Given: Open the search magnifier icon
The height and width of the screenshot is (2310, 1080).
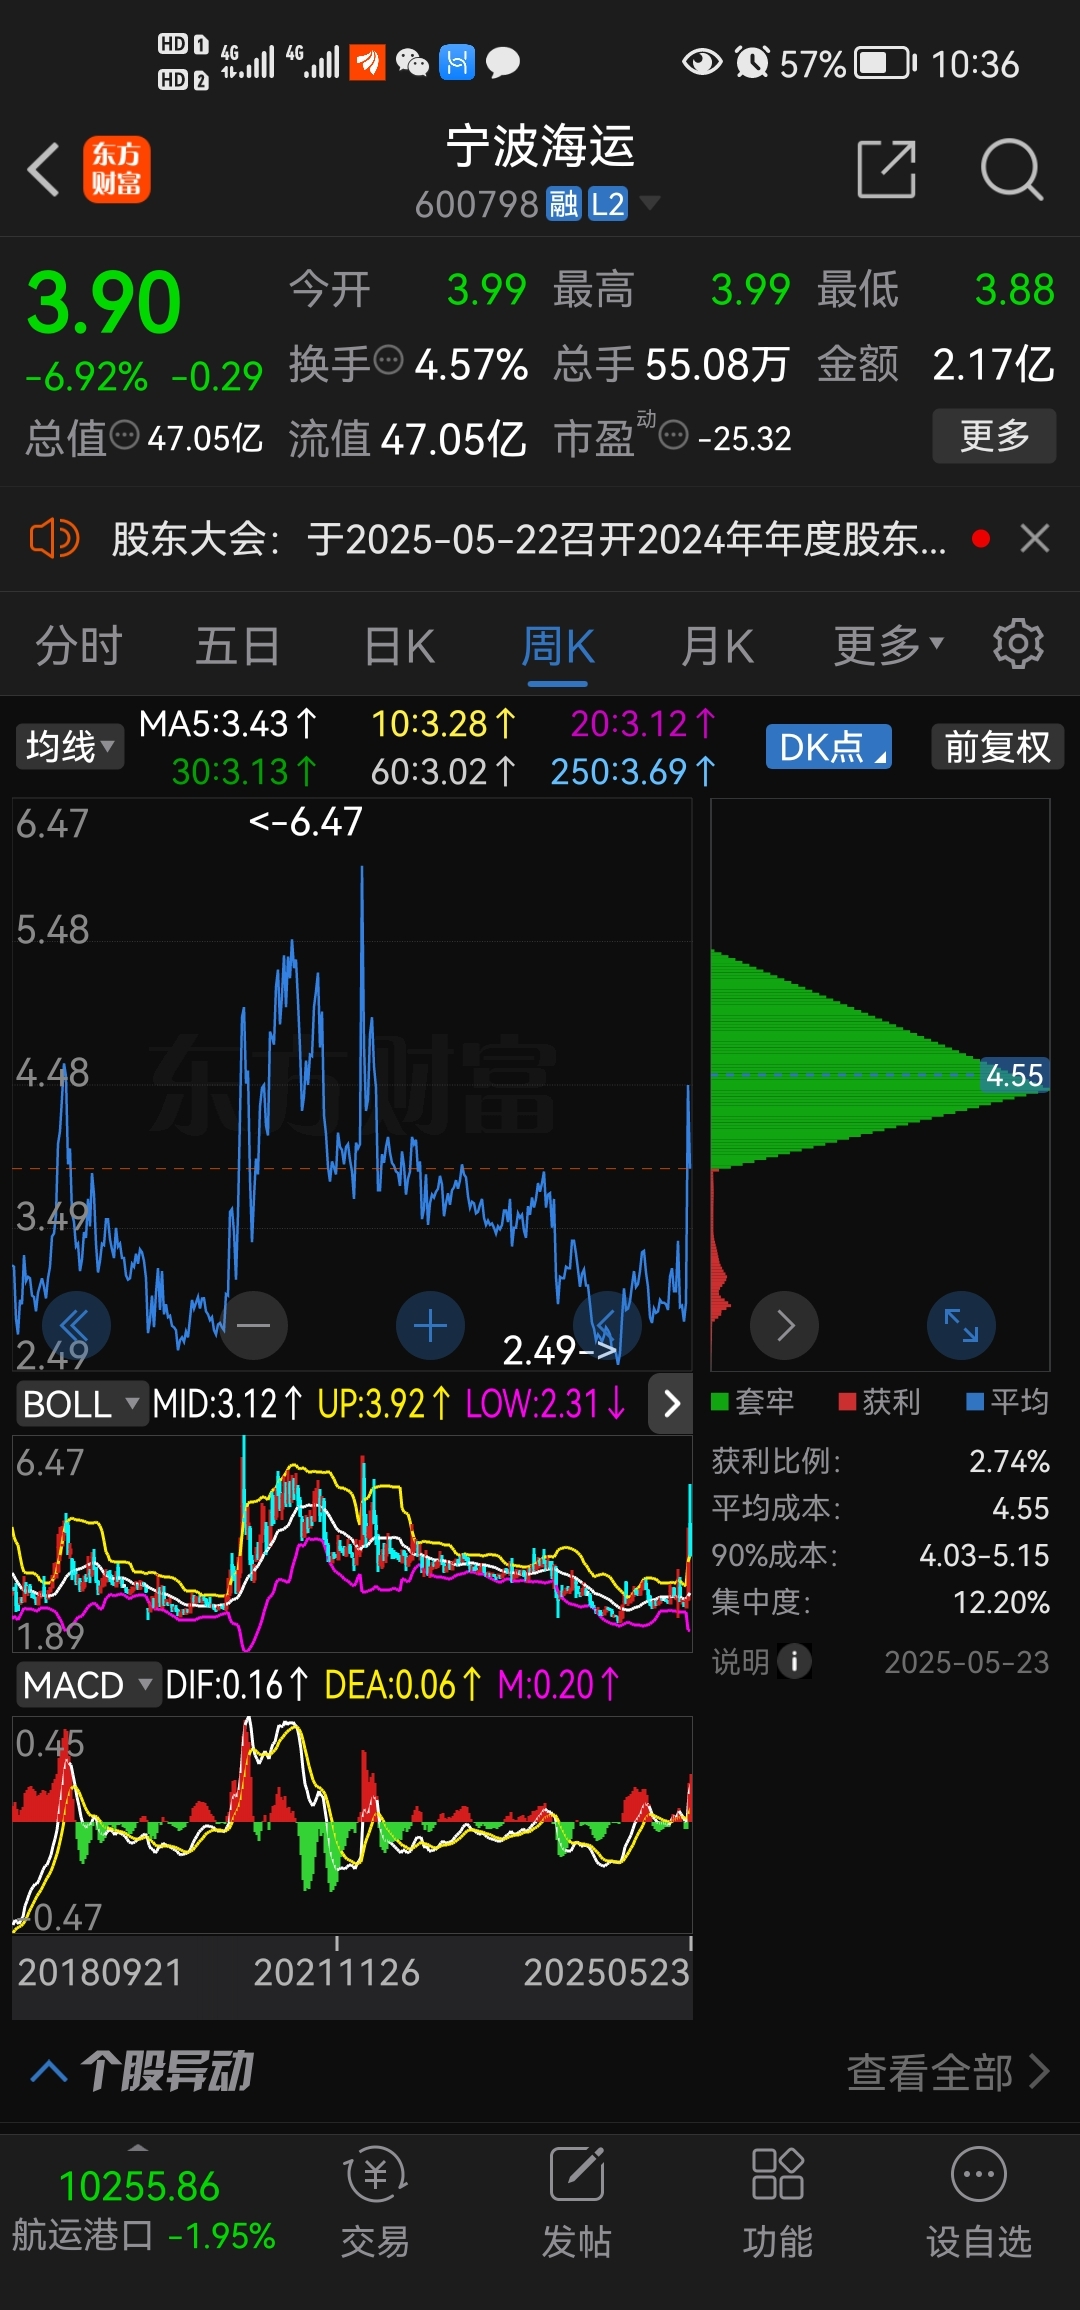Looking at the screenshot, I should coord(1012,169).
